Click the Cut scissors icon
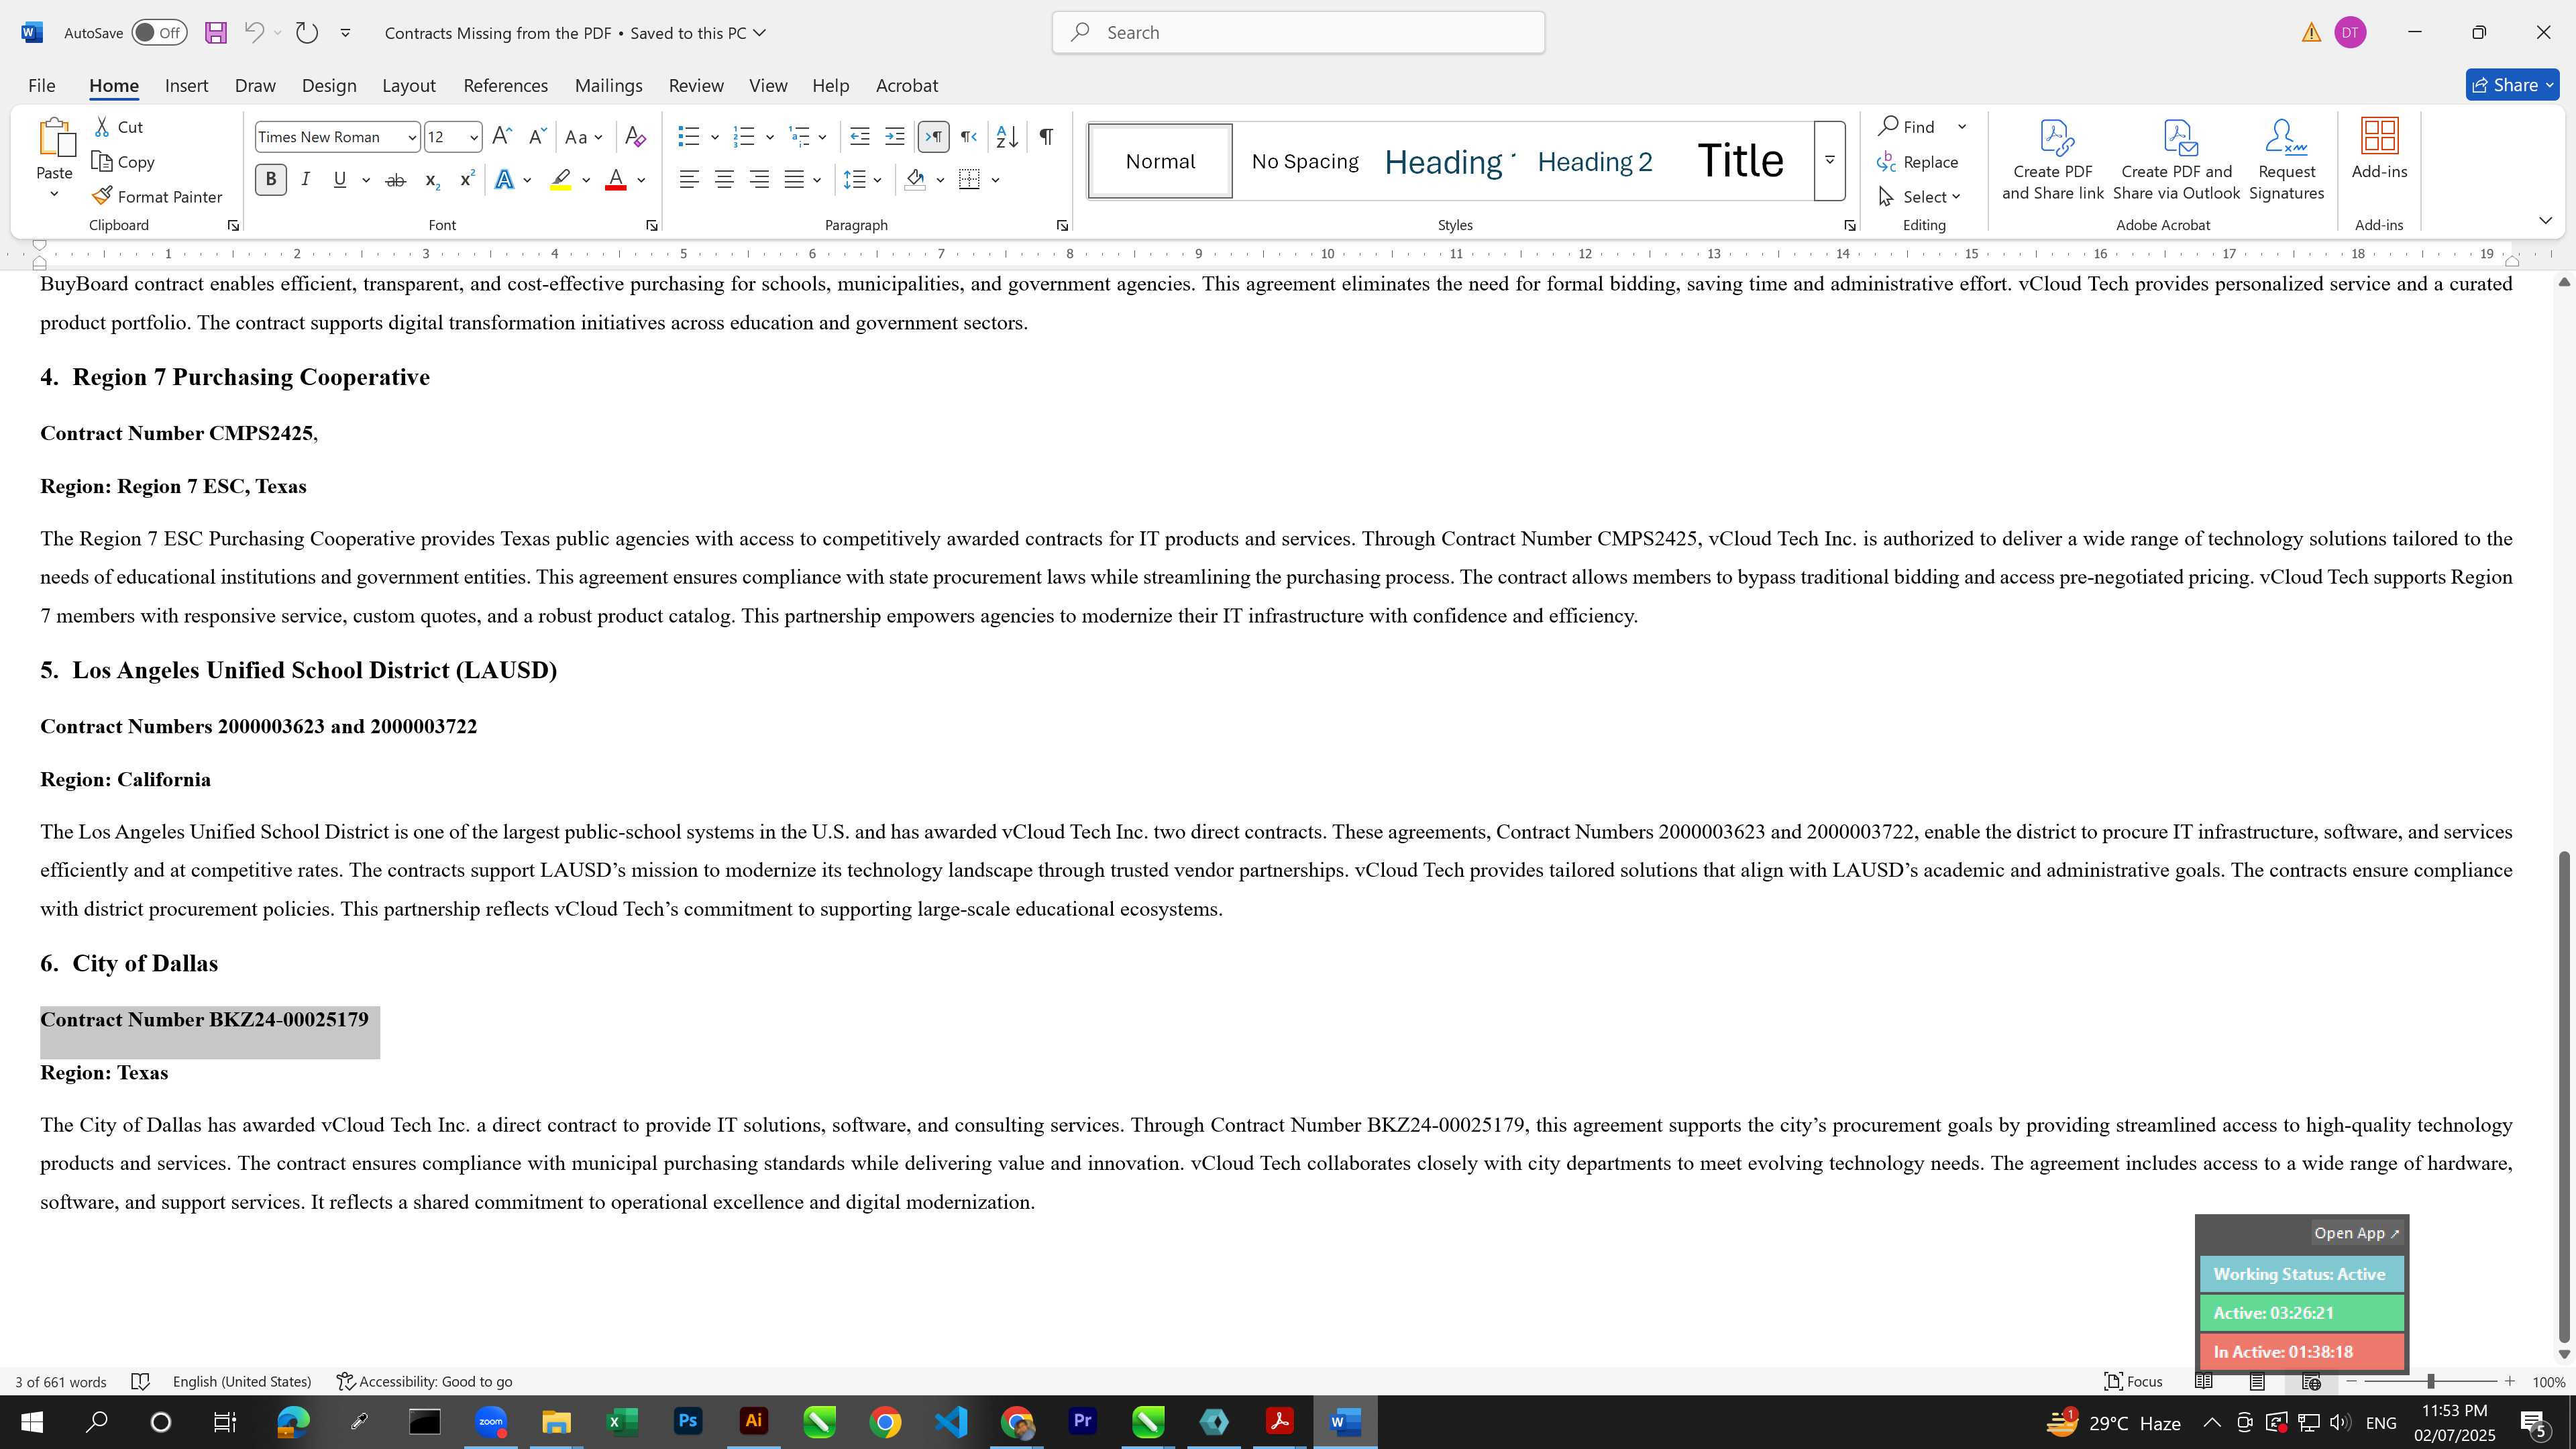Image resolution: width=2576 pixels, height=1449 pixels. coord(102,127)
